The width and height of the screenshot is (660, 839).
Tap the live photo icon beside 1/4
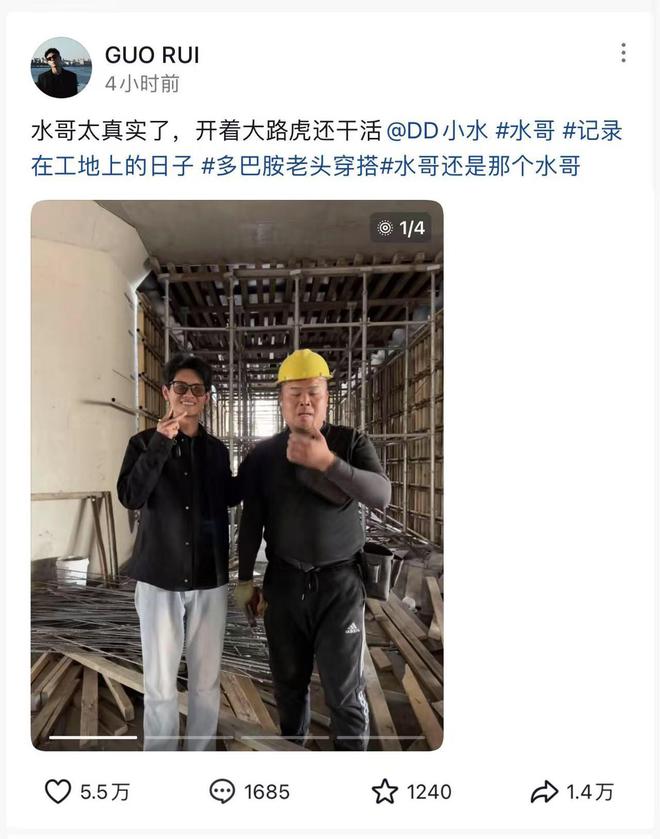[x=385, y=228]
